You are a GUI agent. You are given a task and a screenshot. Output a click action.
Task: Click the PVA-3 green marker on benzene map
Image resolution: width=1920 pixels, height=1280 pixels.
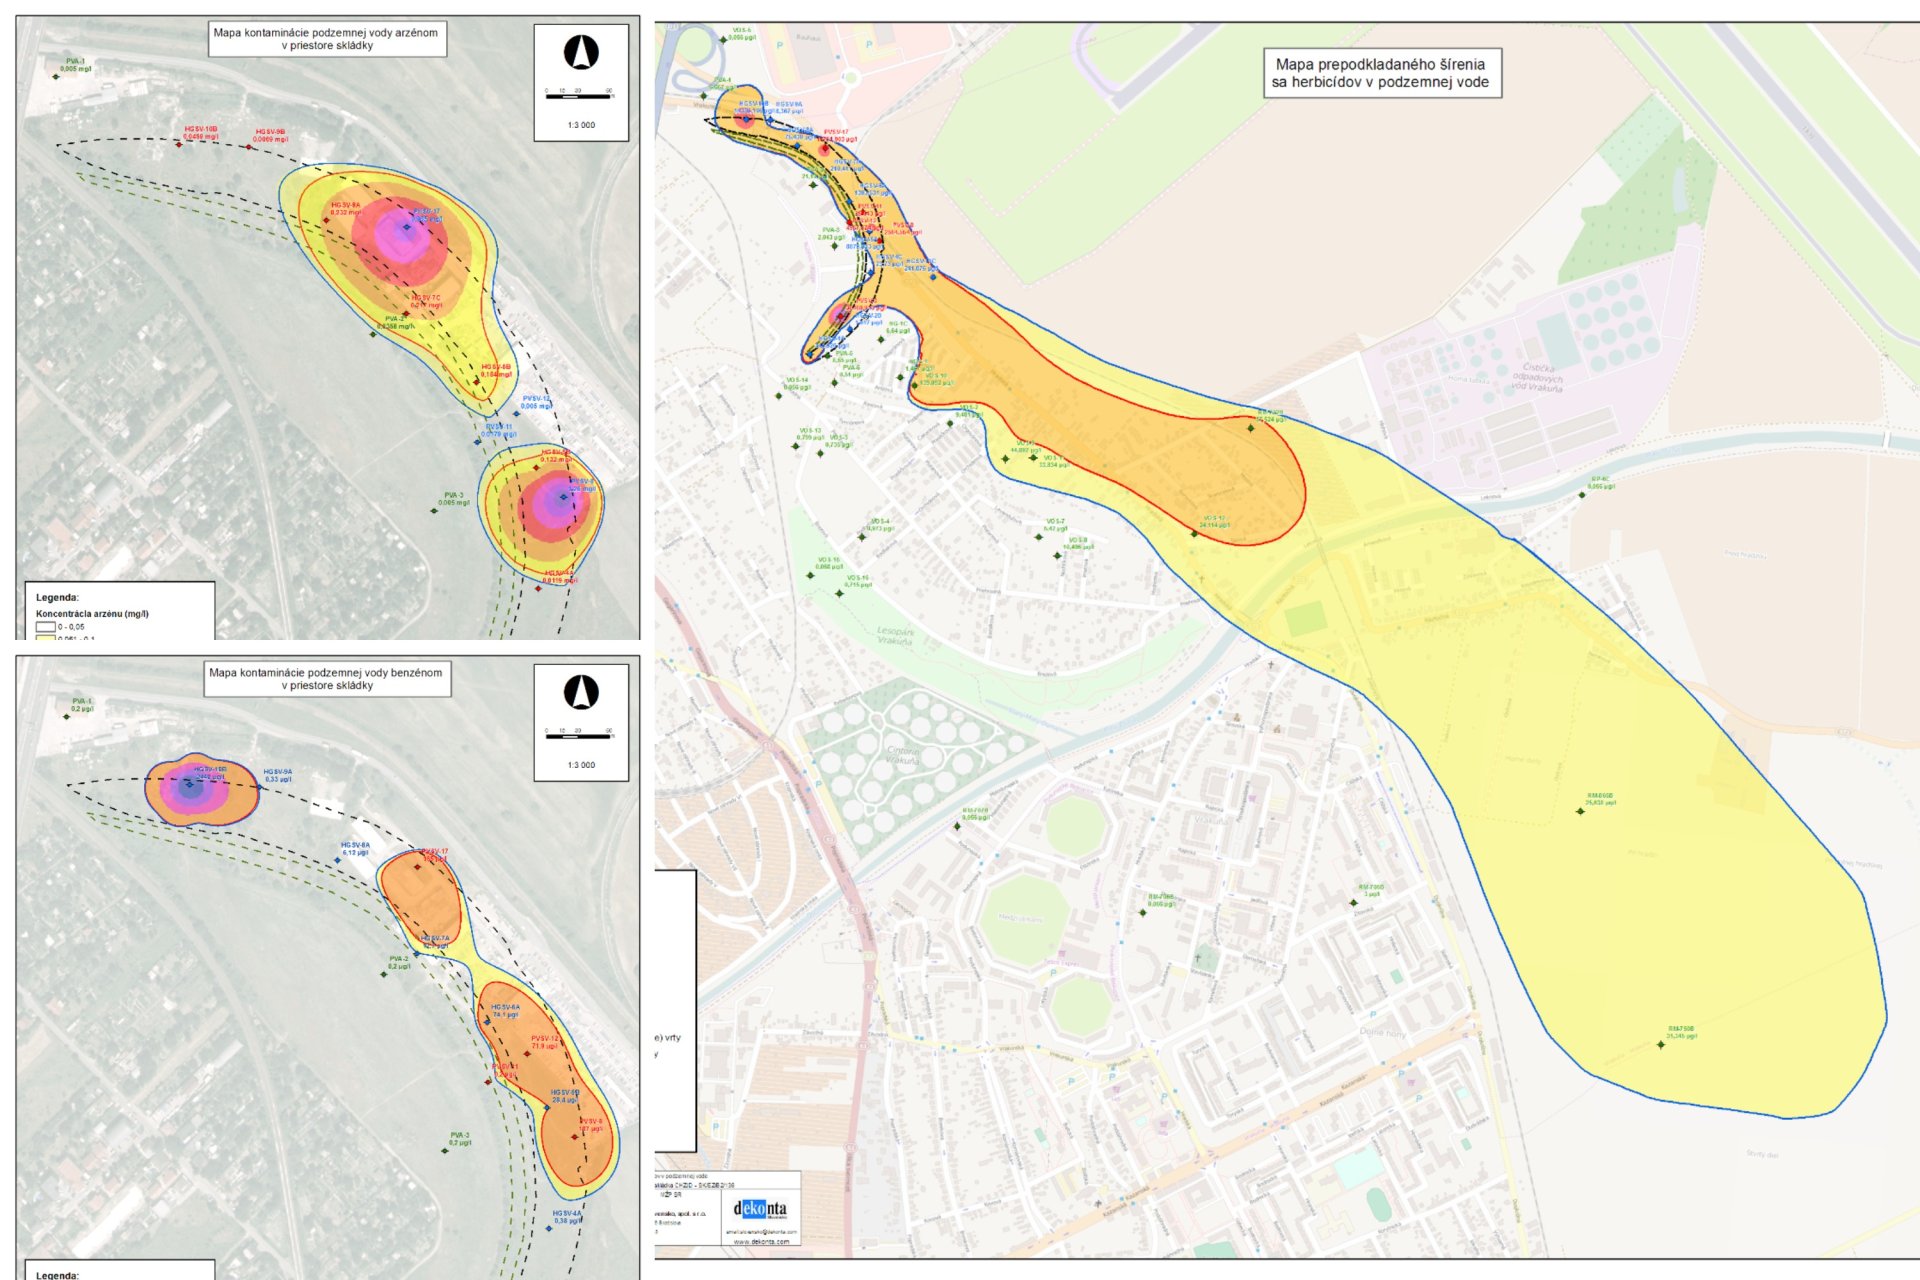(446, 1150)
